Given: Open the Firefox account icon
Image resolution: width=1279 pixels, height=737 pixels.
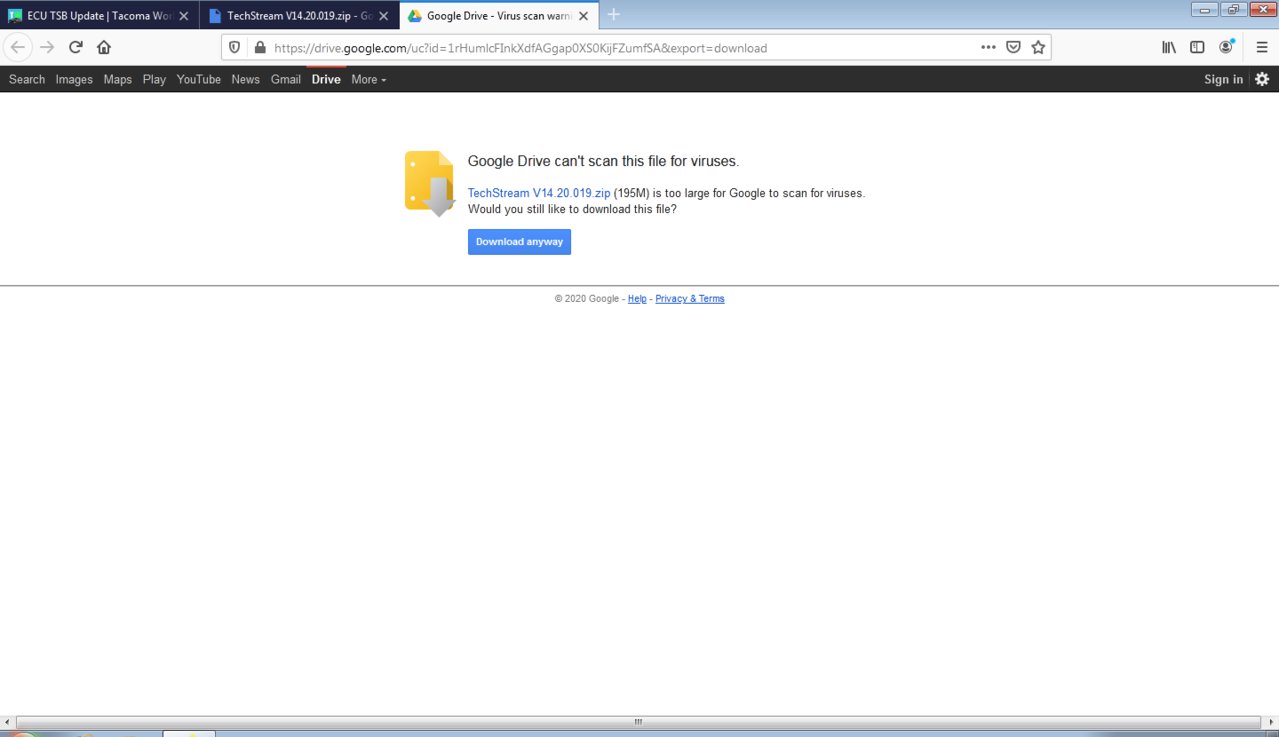Looking at the screenshot, I should pyautogui.click(x=1226, y=47).
